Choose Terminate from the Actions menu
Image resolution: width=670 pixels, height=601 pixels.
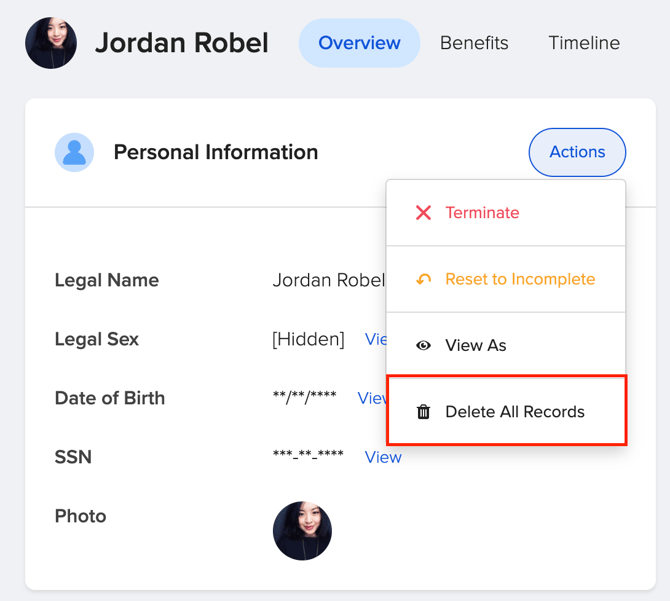coord(482,213)
